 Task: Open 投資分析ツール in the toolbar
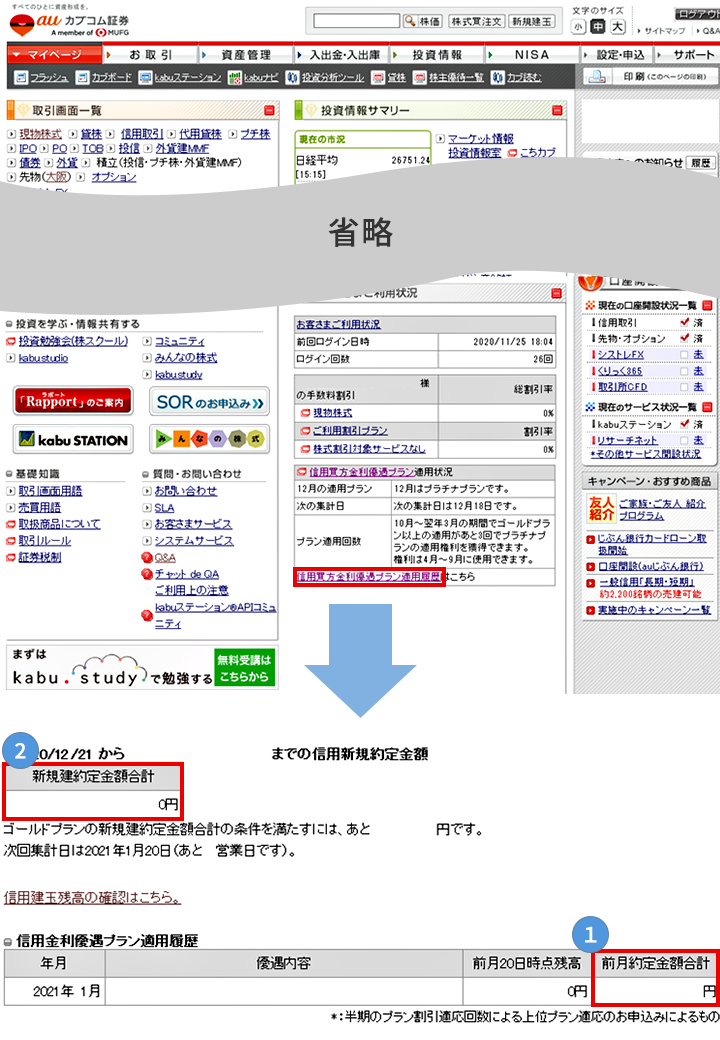click(x=325, y=77)
